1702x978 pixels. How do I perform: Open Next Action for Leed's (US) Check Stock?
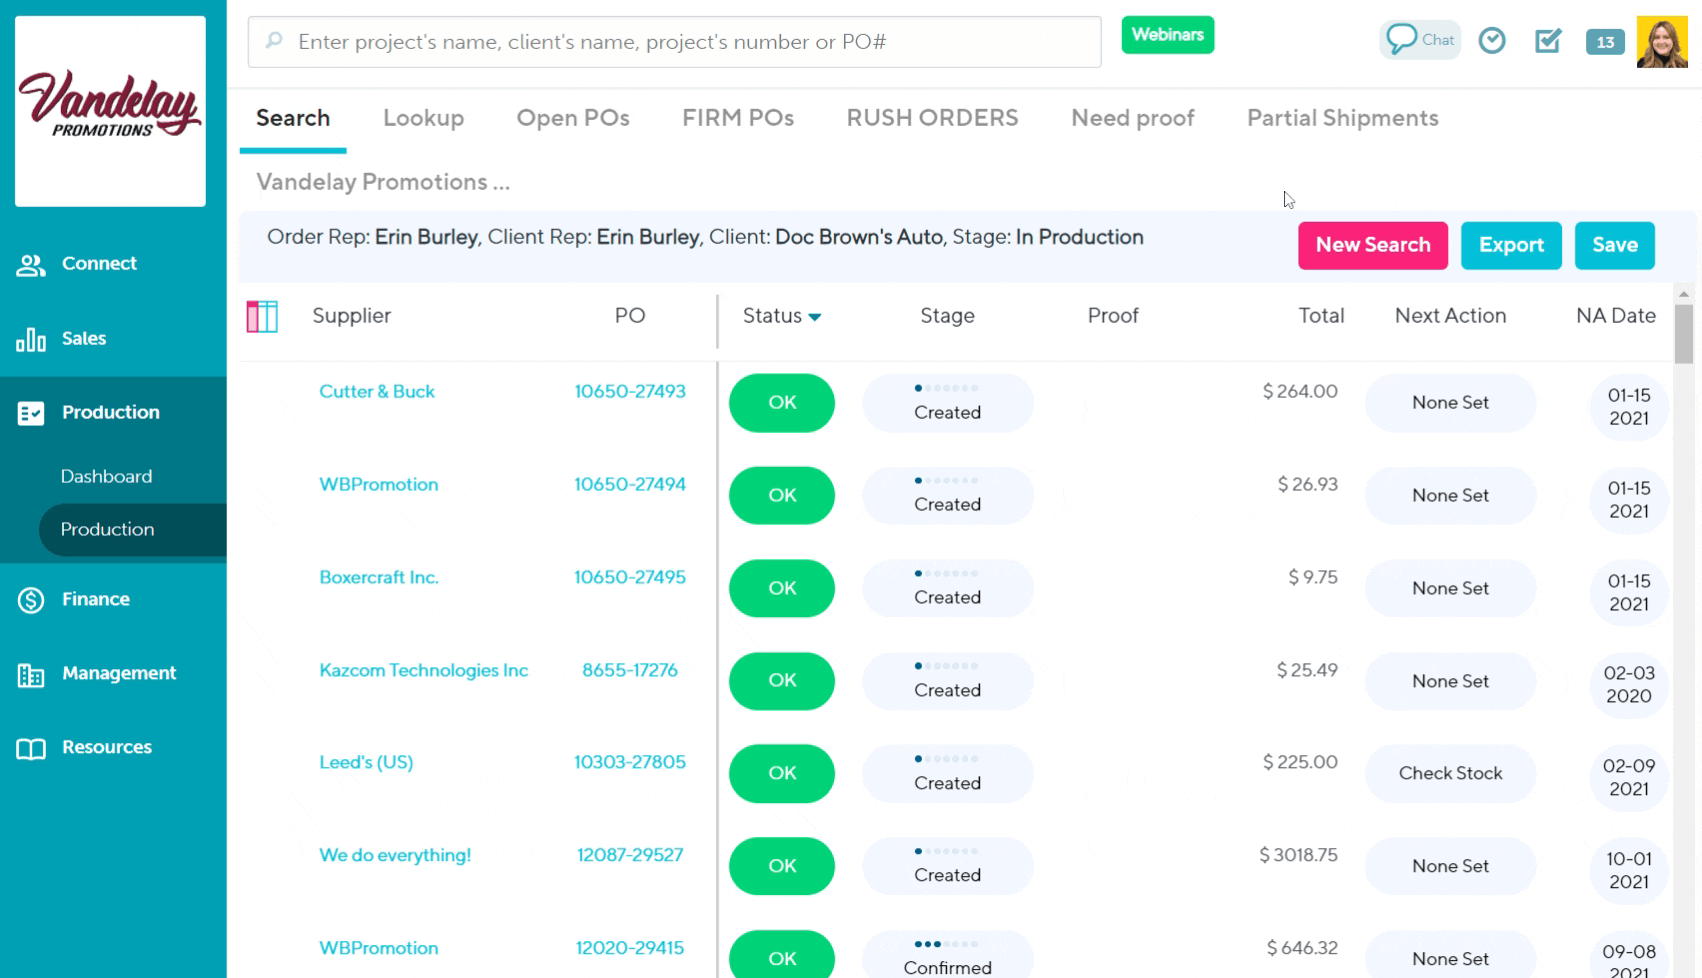(1450, 773)
